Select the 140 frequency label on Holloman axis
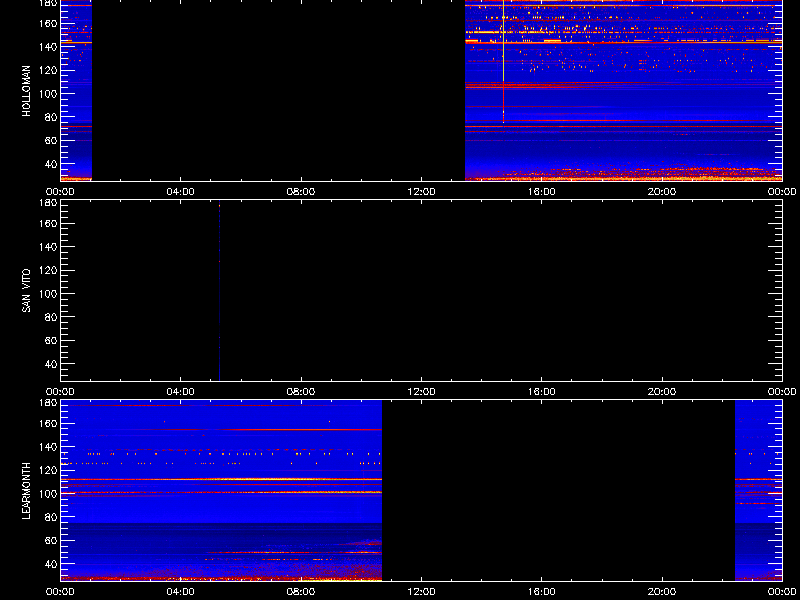Viewport: 800px width, 600px height. point(47,47)
